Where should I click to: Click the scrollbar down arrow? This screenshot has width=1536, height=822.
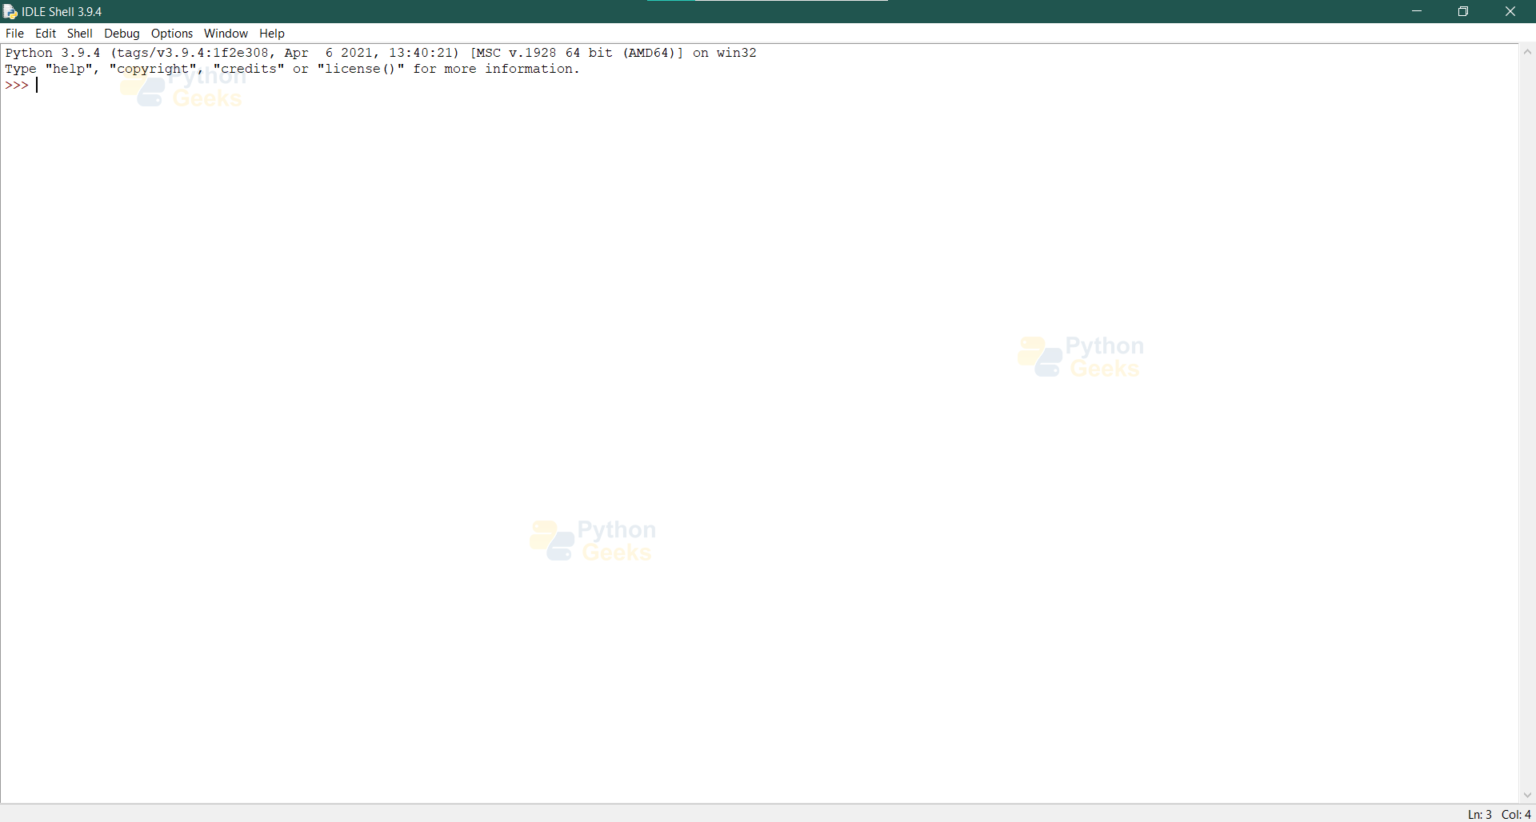[x=1527, y=795]
